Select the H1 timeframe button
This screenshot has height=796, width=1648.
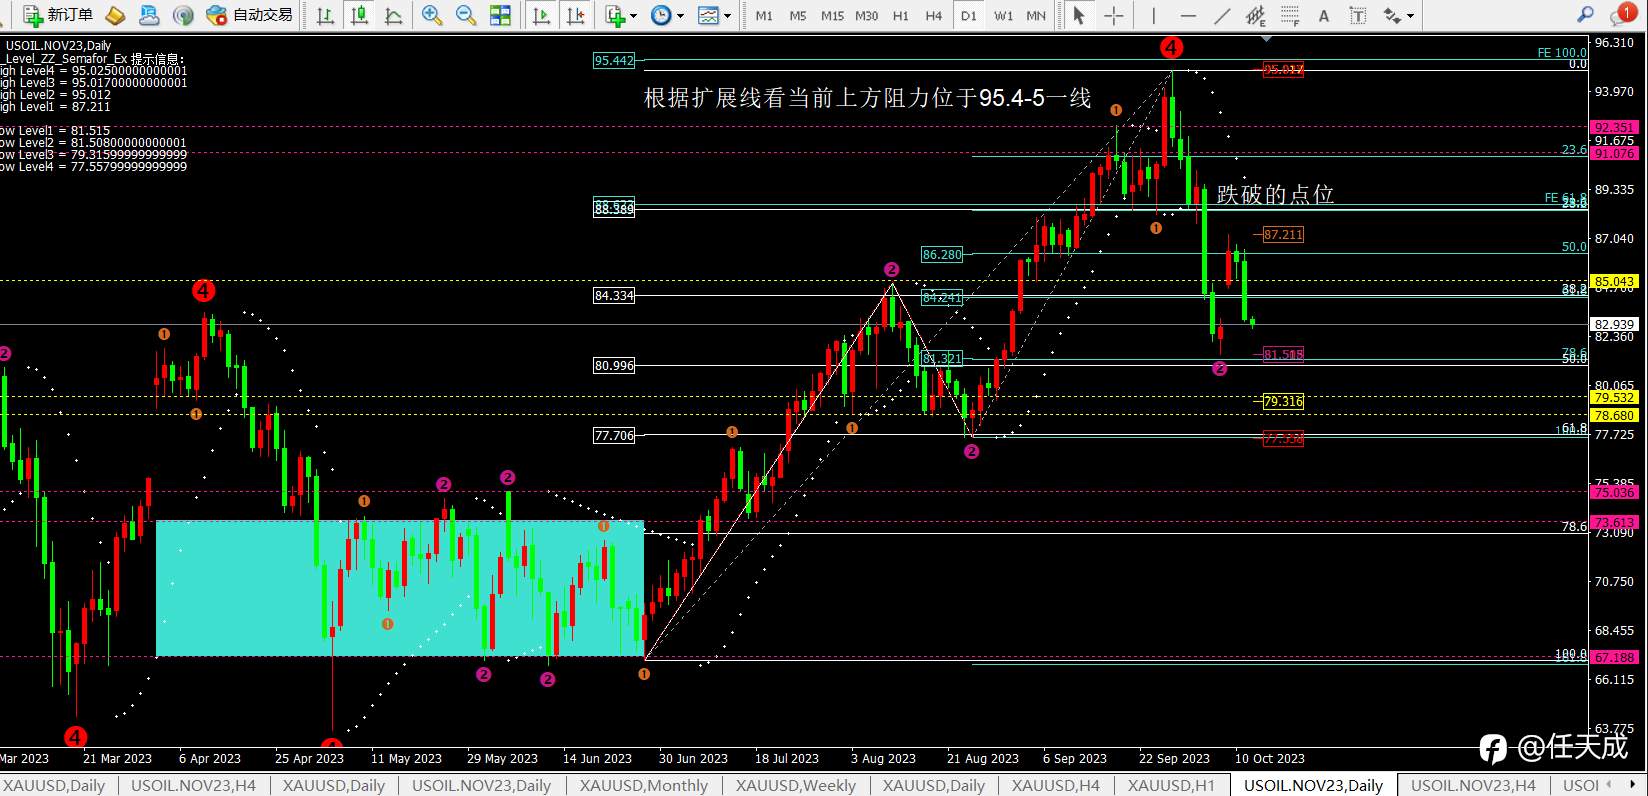click(901, 15)
